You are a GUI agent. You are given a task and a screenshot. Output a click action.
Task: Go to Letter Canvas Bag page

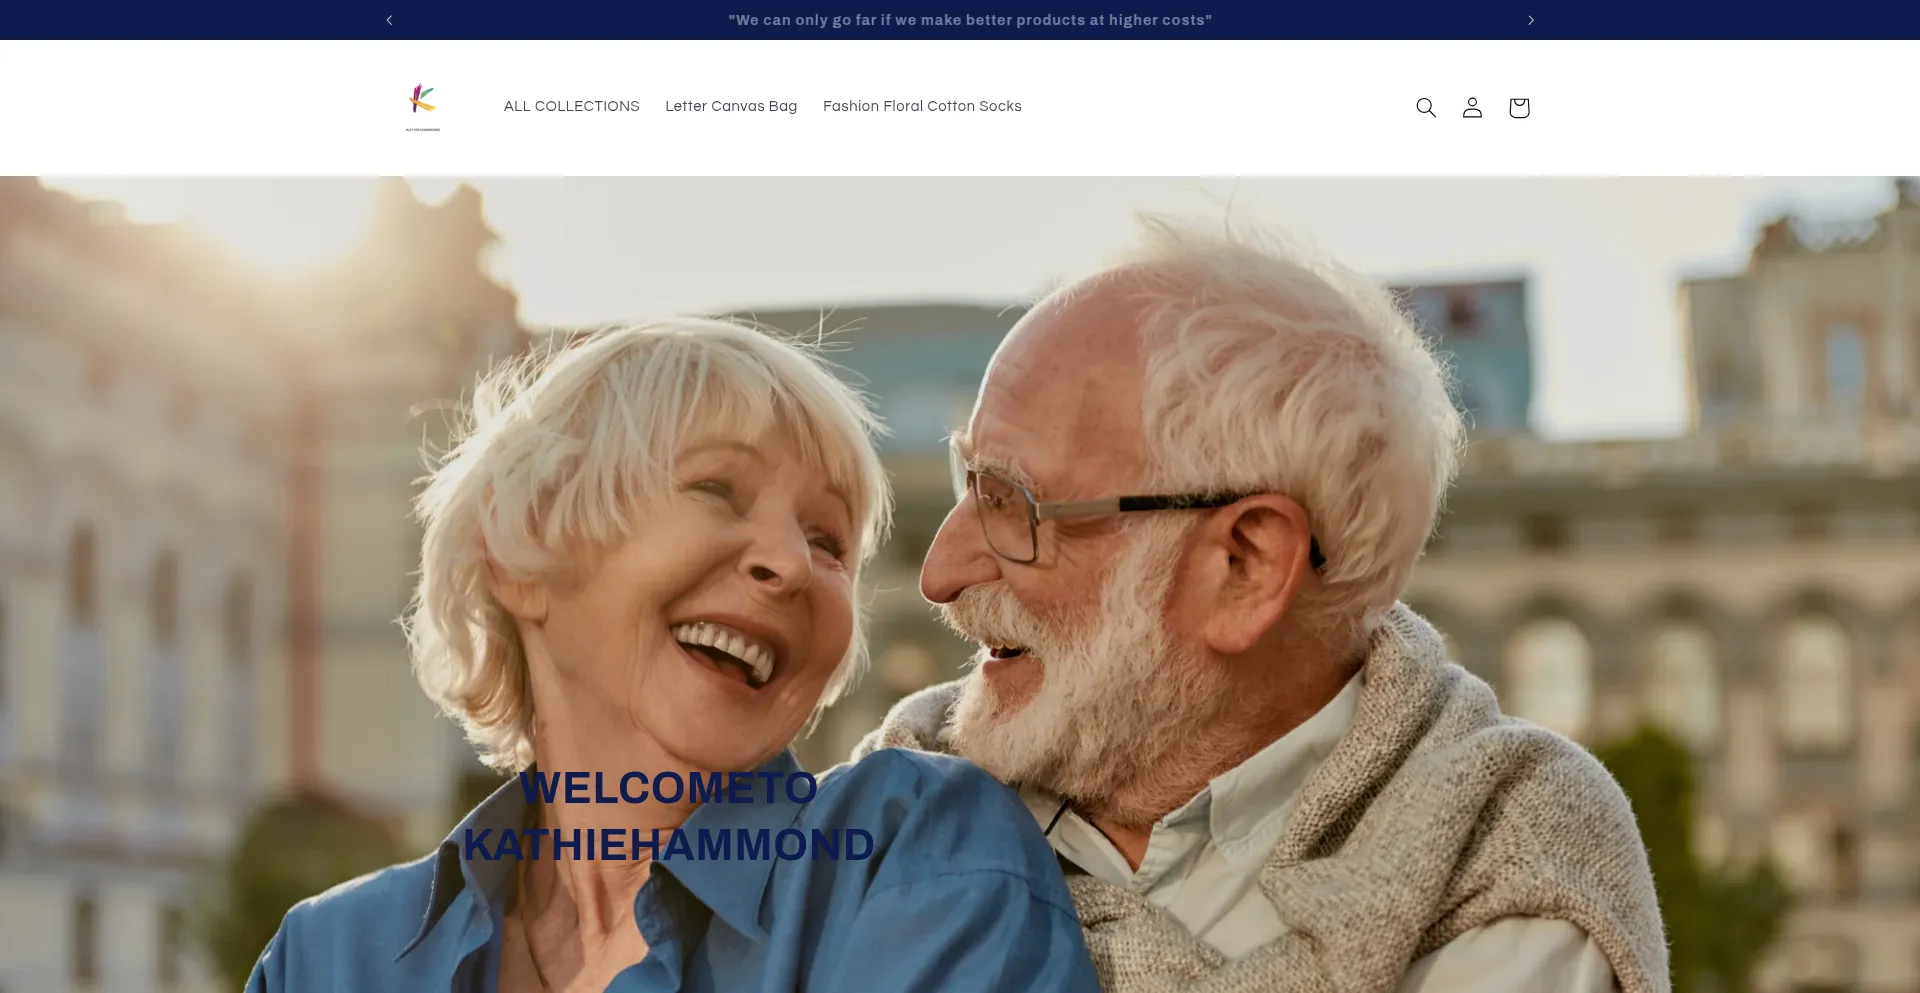pos(731,106)
